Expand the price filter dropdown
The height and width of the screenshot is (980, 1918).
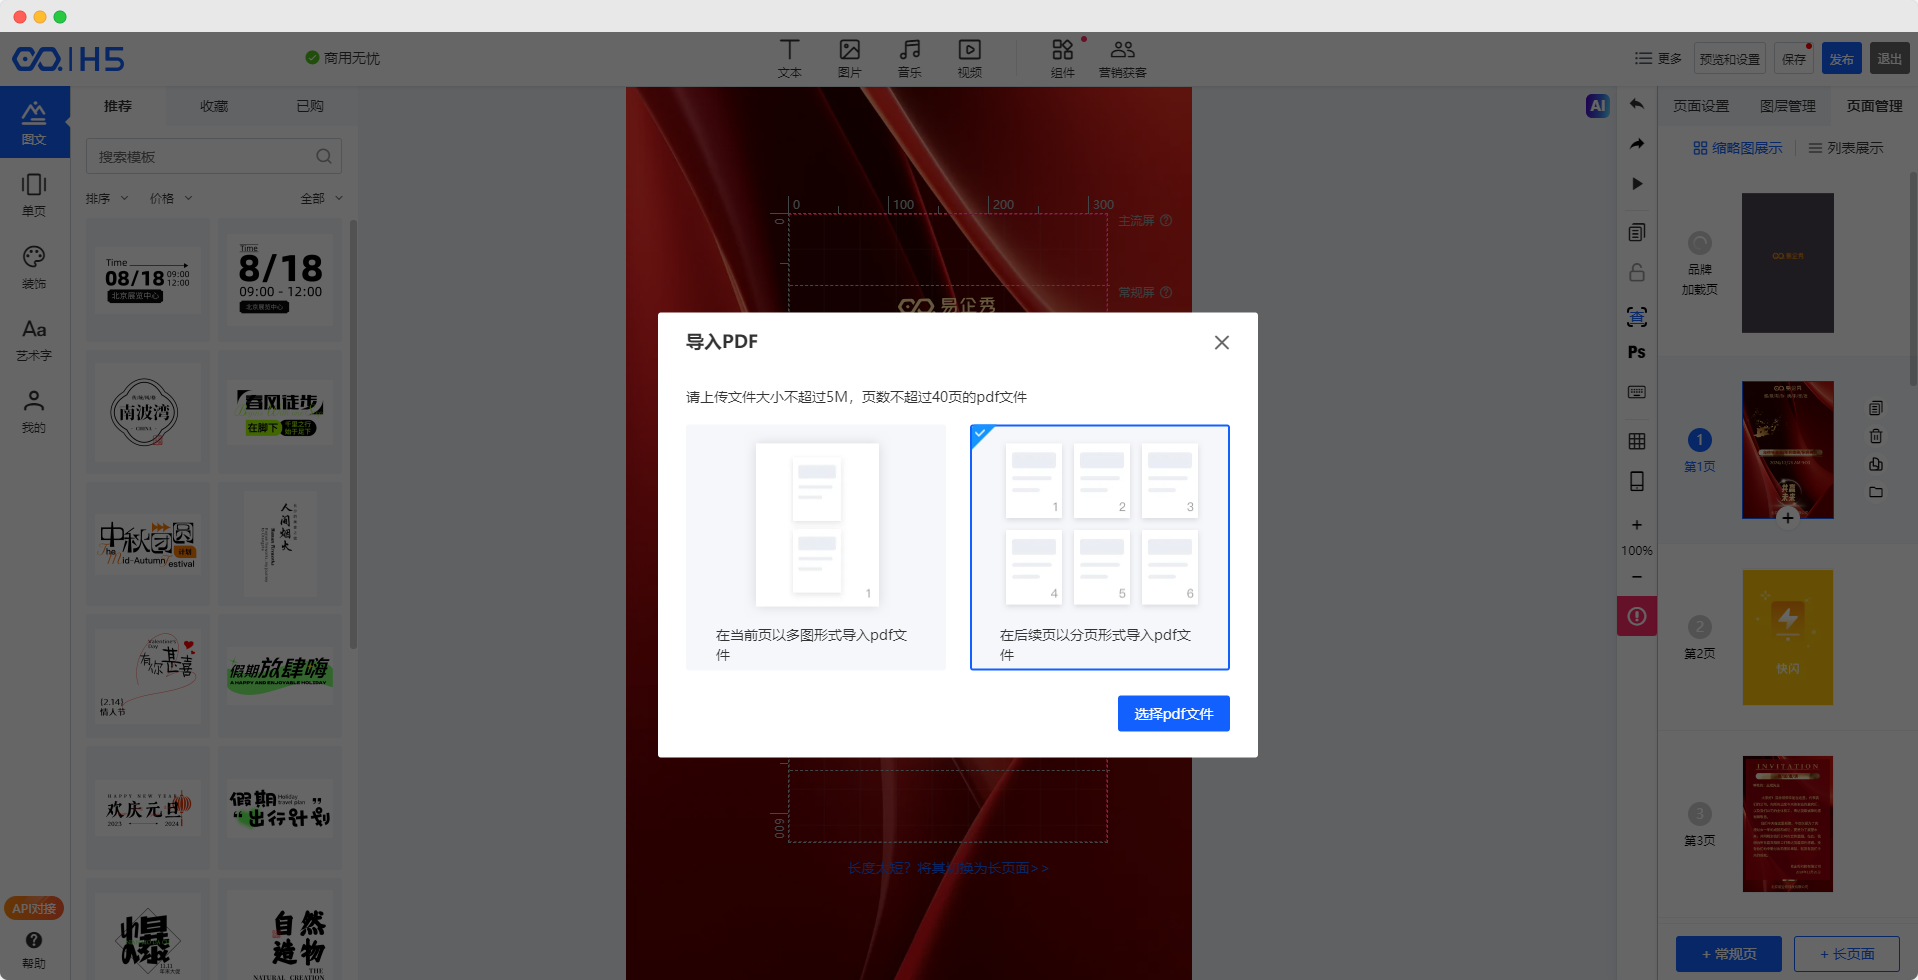point(171,198)
